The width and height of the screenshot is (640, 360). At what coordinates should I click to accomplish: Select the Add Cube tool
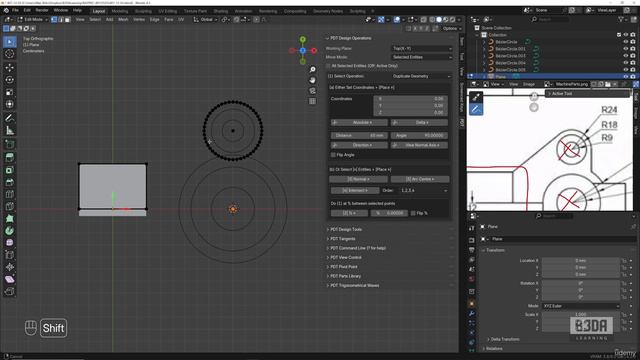coord(9,144)
